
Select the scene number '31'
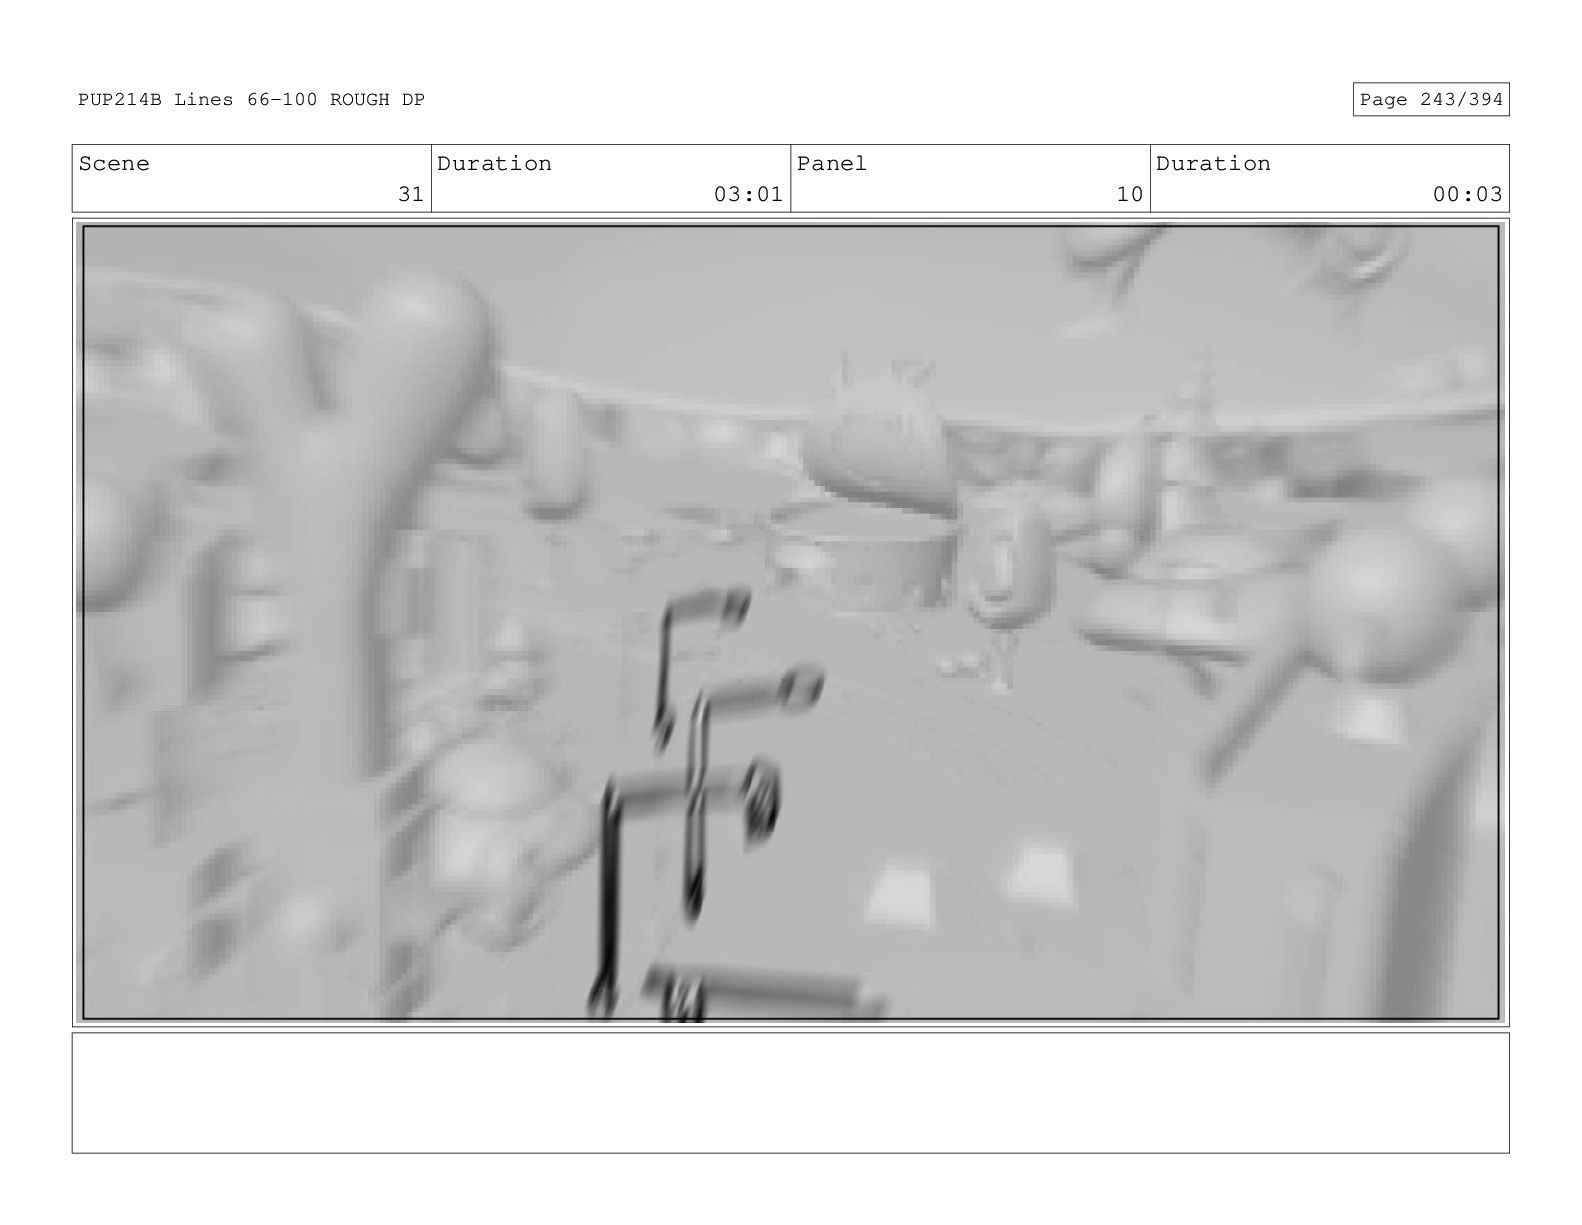pos(411,194)
